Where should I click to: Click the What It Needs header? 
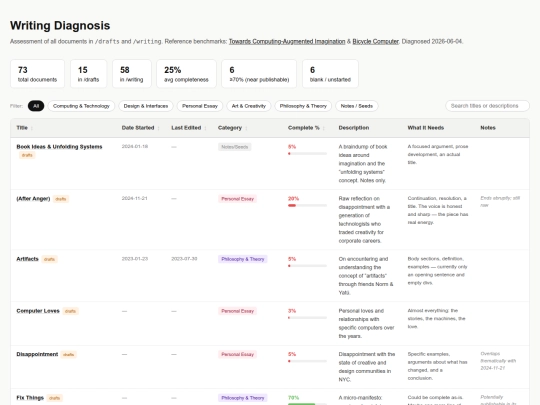426,128
